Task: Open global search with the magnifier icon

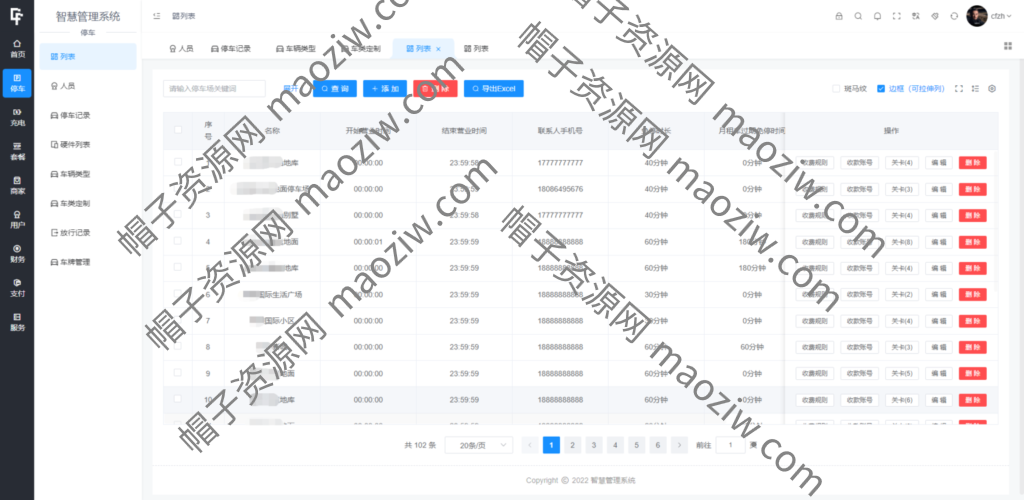Action: [858, 16]
